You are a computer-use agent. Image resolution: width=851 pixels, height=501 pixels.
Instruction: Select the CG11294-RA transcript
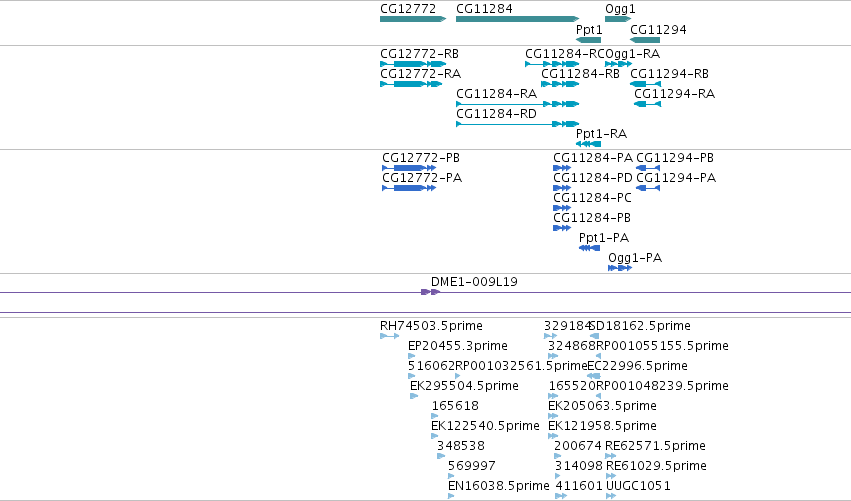pos(647,104)
